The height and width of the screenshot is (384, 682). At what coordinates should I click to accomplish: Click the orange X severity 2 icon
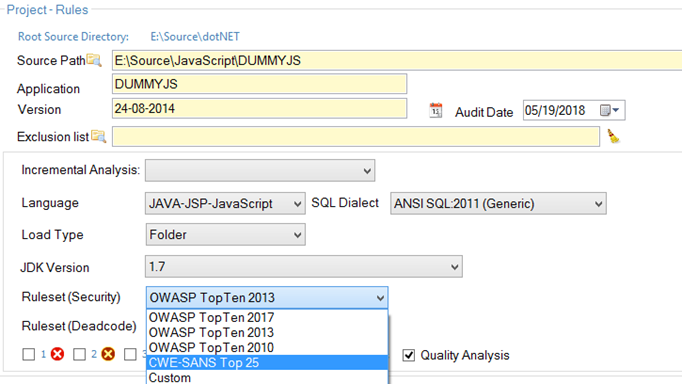tap(108, 354)
